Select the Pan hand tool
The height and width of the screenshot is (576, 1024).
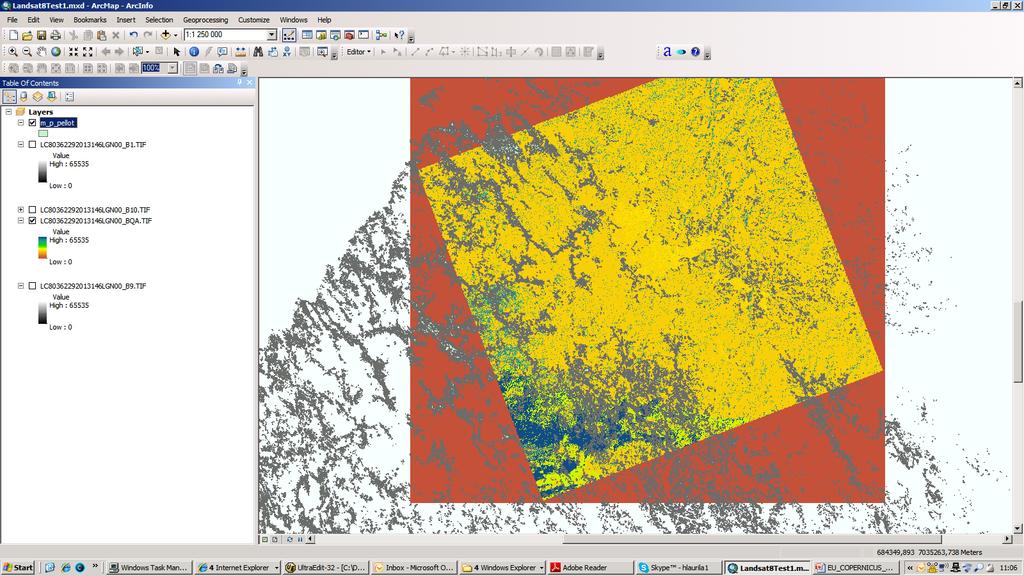click(x=41, y=52)
